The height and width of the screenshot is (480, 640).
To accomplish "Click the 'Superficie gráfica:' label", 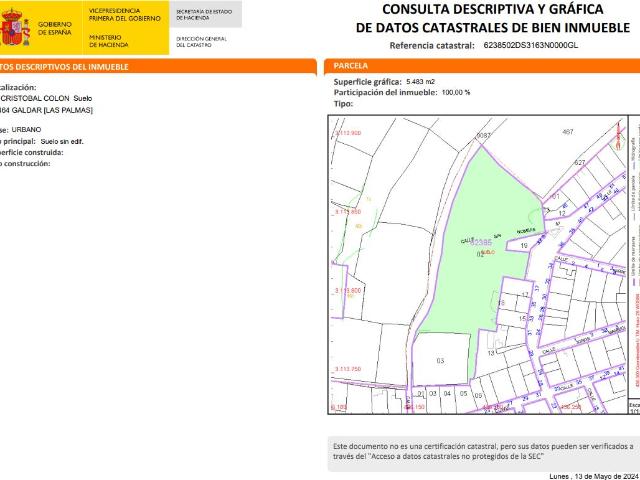I will (367, 82).
